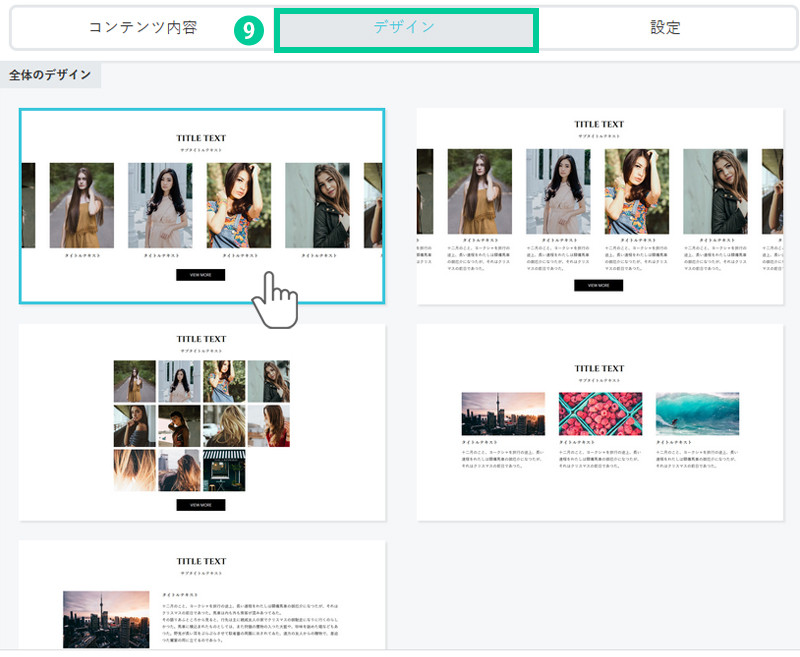This screenshot has width=800, height=657.
Task: Select the photo grid mosaic design
Action: pyautogui.click(x=201, y=423)
